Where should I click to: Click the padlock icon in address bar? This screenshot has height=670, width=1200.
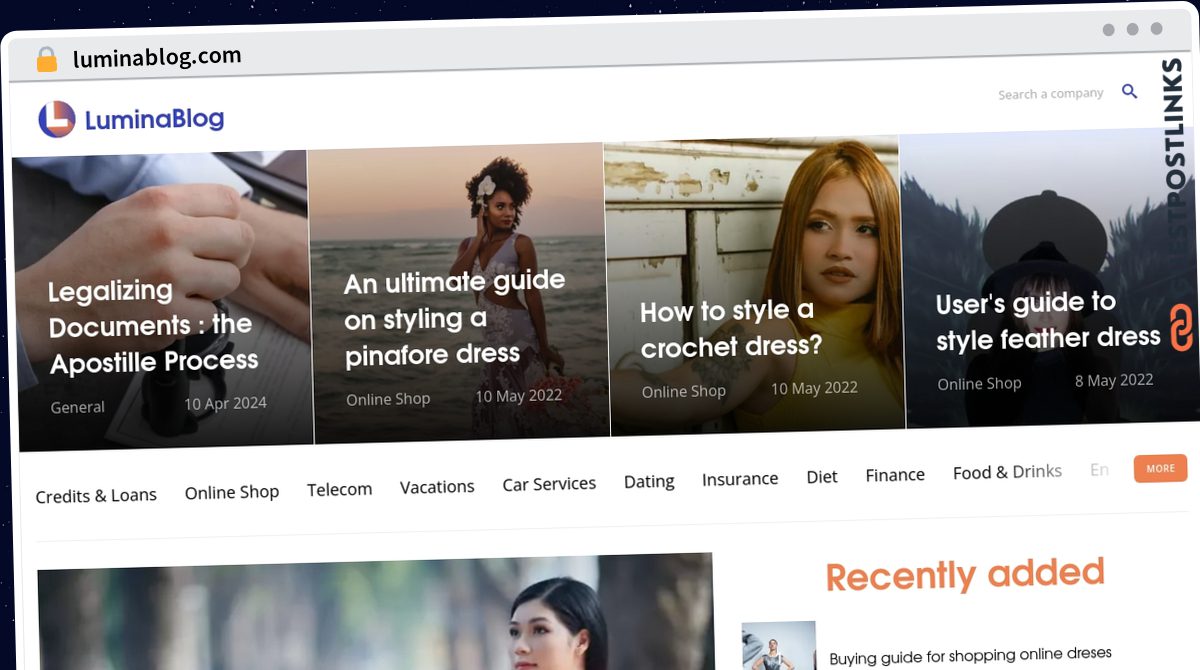click(x=46, y=60)
